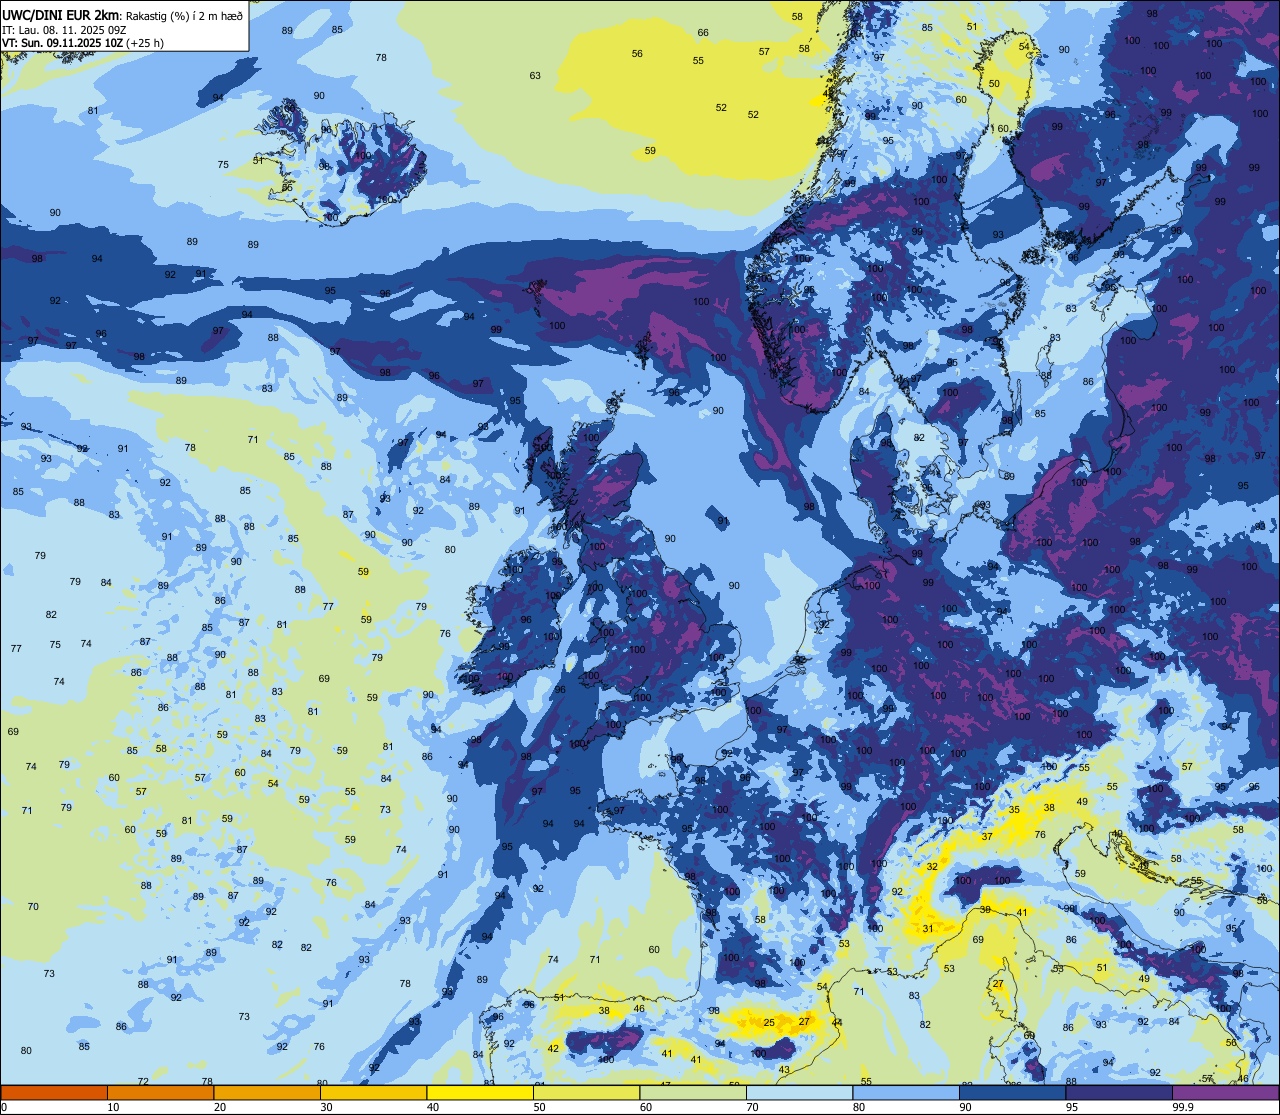
Task: Click the humidity value '35' on the map
Action: [1014, 810]
